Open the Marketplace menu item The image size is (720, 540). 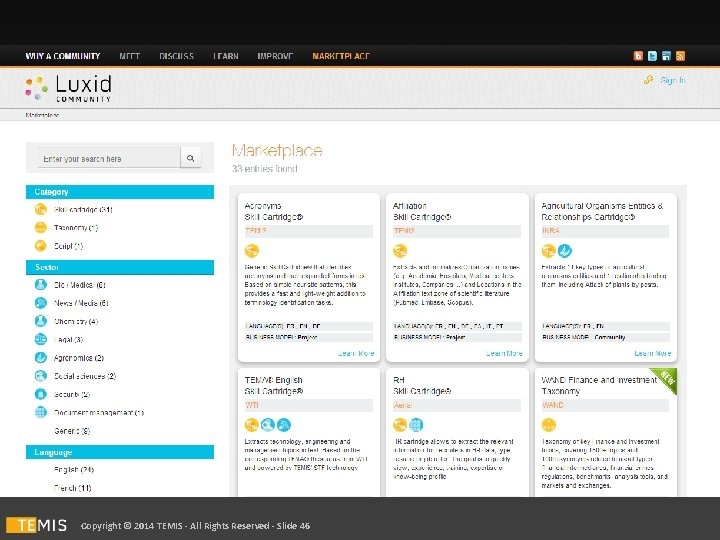tap(341, 56)
